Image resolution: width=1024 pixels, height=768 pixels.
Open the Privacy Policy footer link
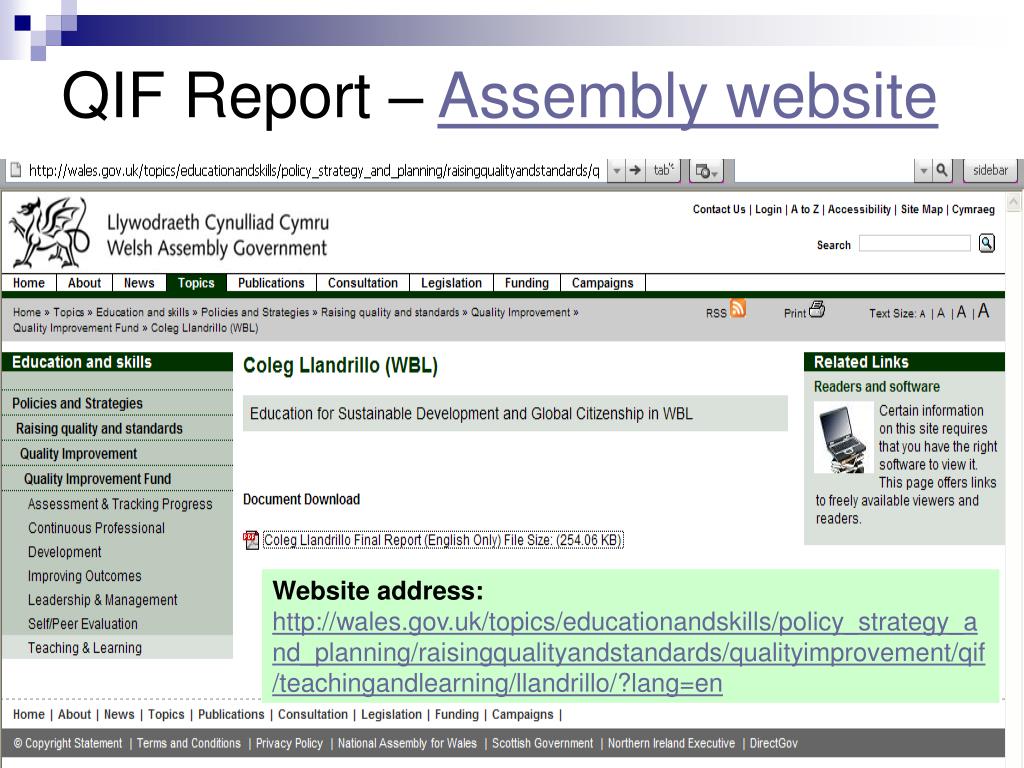coord(289,743)
